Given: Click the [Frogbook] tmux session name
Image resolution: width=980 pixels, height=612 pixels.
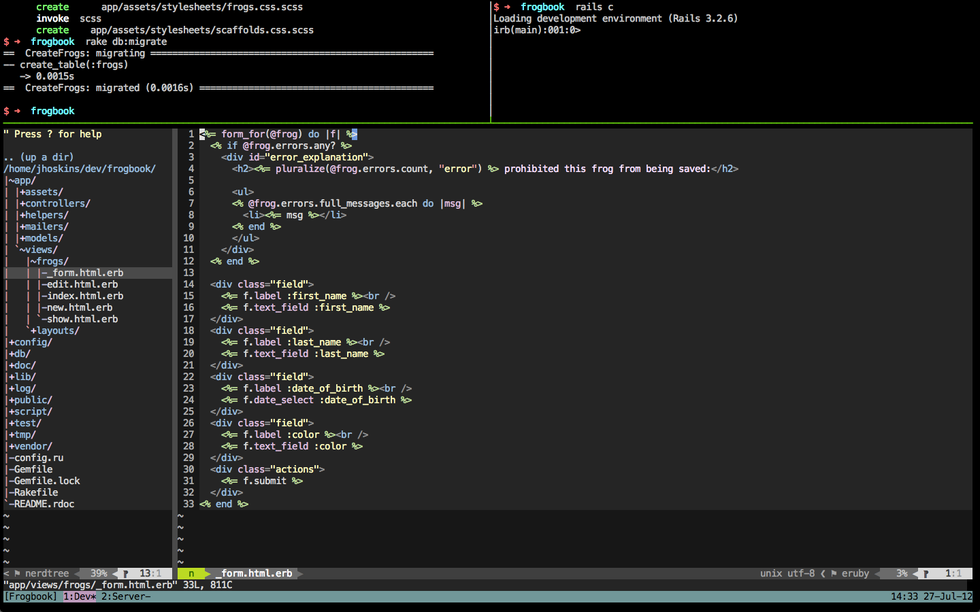Looking at the screenshot, I should [x=30, y=597].
